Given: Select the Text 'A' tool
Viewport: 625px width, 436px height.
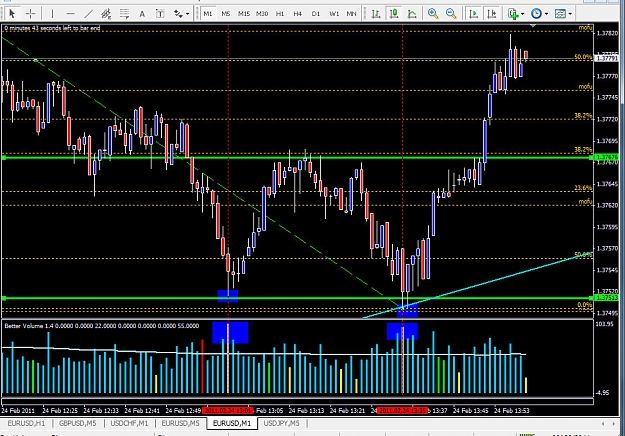Looking at the screenshot, I should 142,14.
